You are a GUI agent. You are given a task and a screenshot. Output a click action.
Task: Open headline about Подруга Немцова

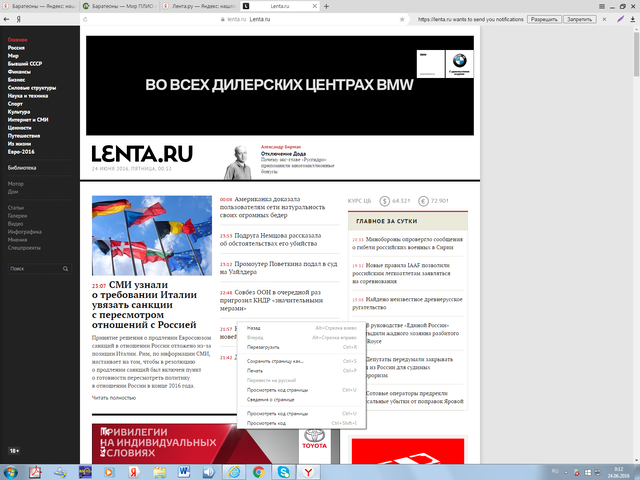pyautogui.click(x=270, y=240)
